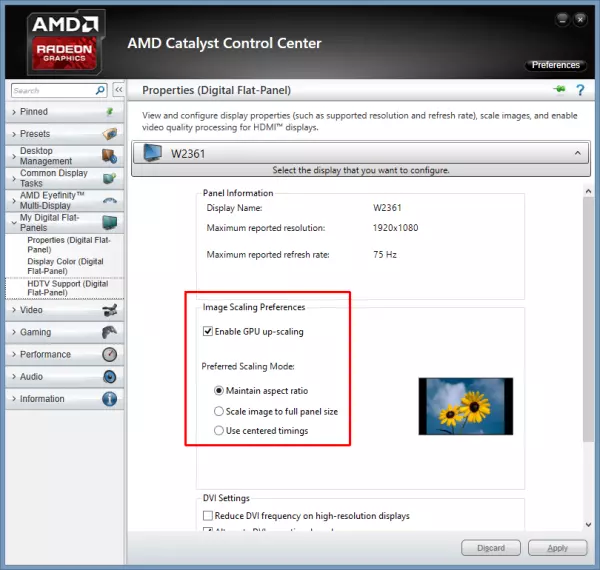Click the My Digital Flat-Panels monitor icon
The image size is (600, 570).
pyautogui.click(x=110, y=222)
